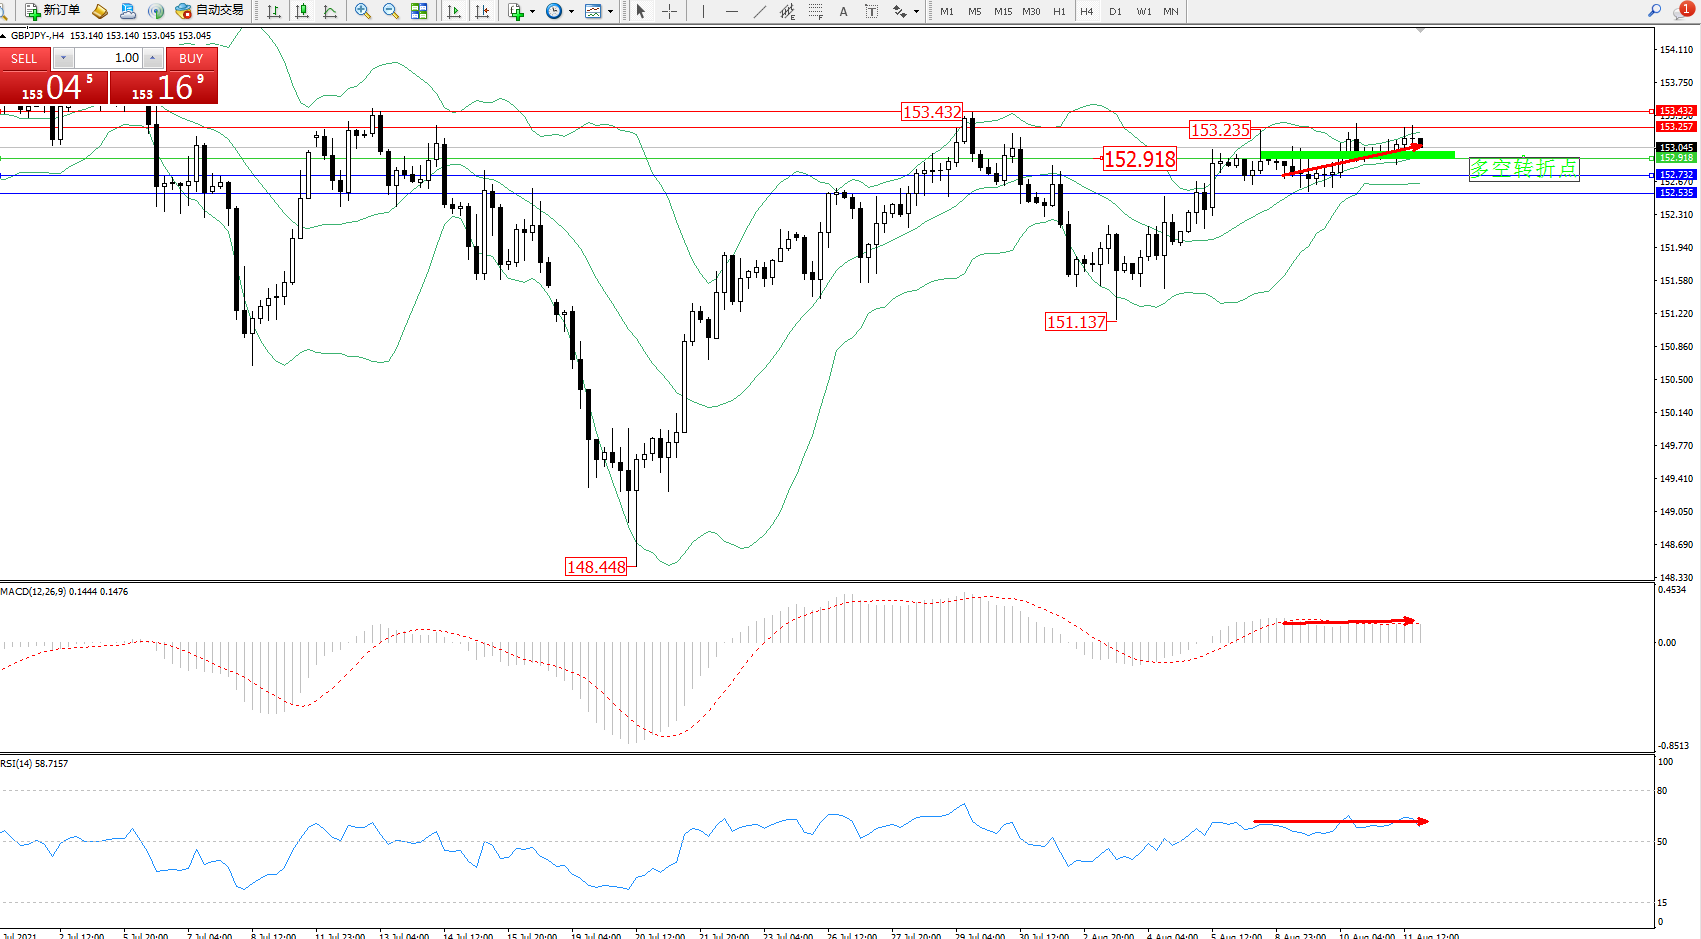Zoom in on the chart
This screenshot has height=939, width=1701.
pyautogui.click(x=362, y=11)
